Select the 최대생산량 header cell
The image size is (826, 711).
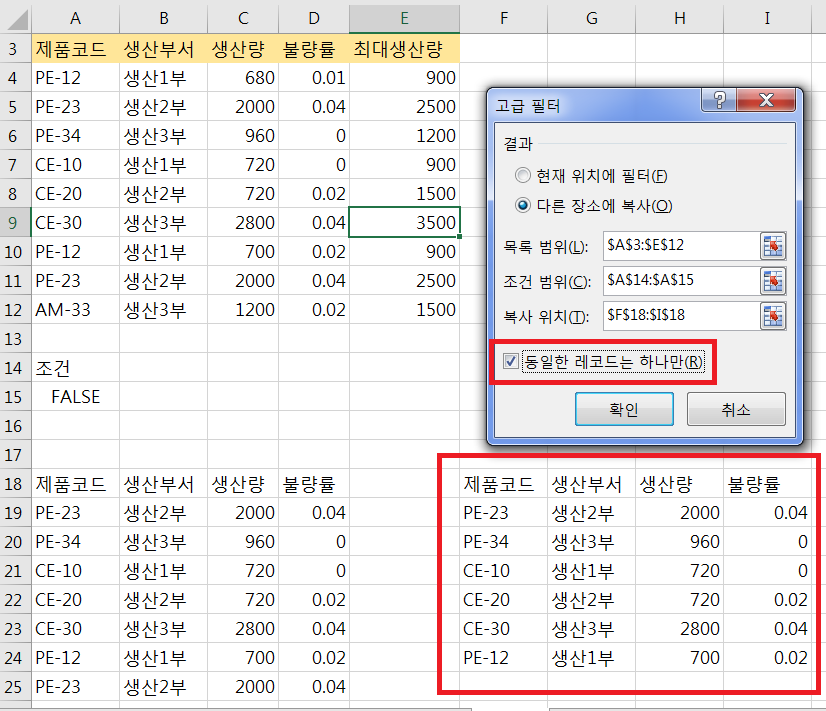pyautogui.click(x=404, y=49)
